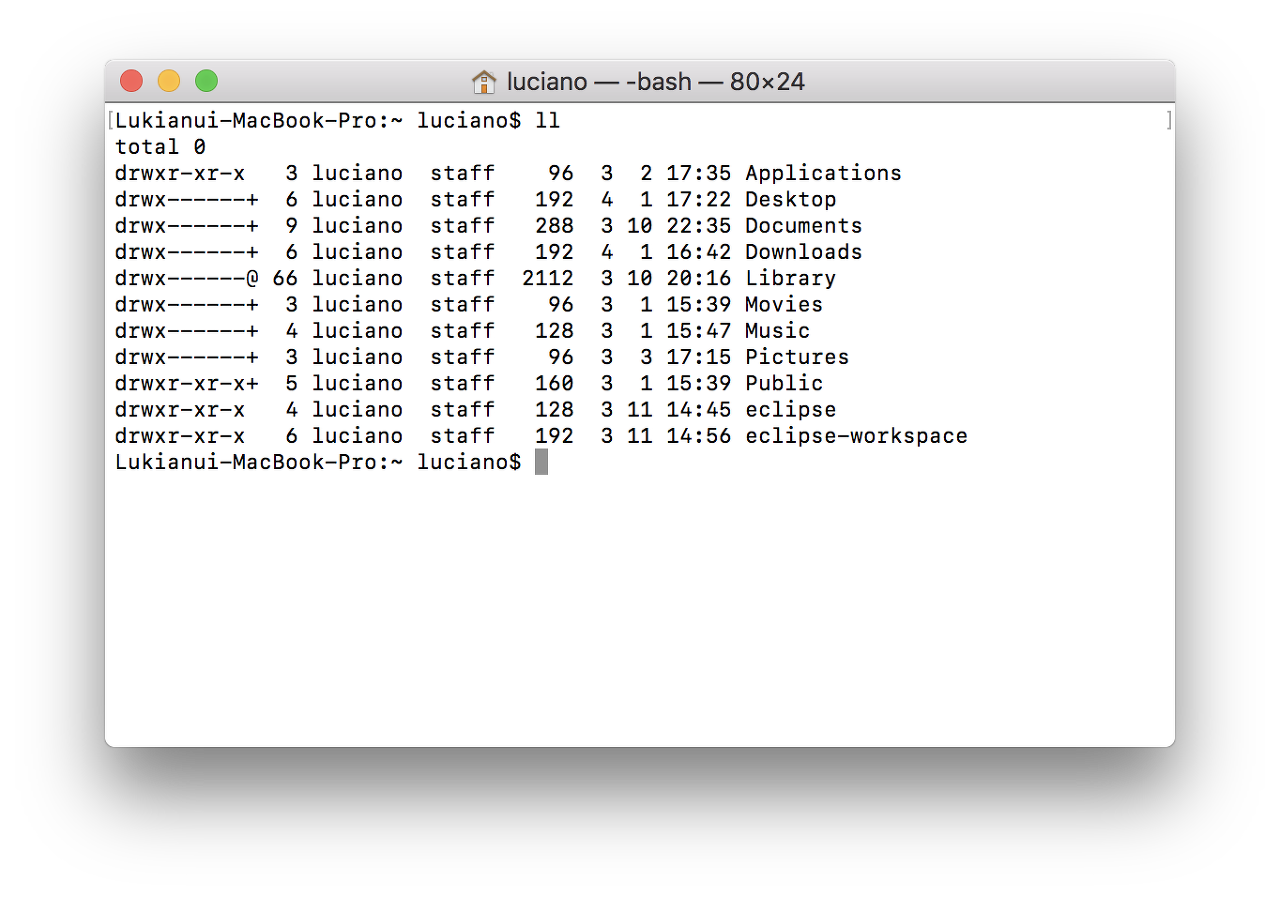Click the home folder icon in title bar

click(484, 81)
